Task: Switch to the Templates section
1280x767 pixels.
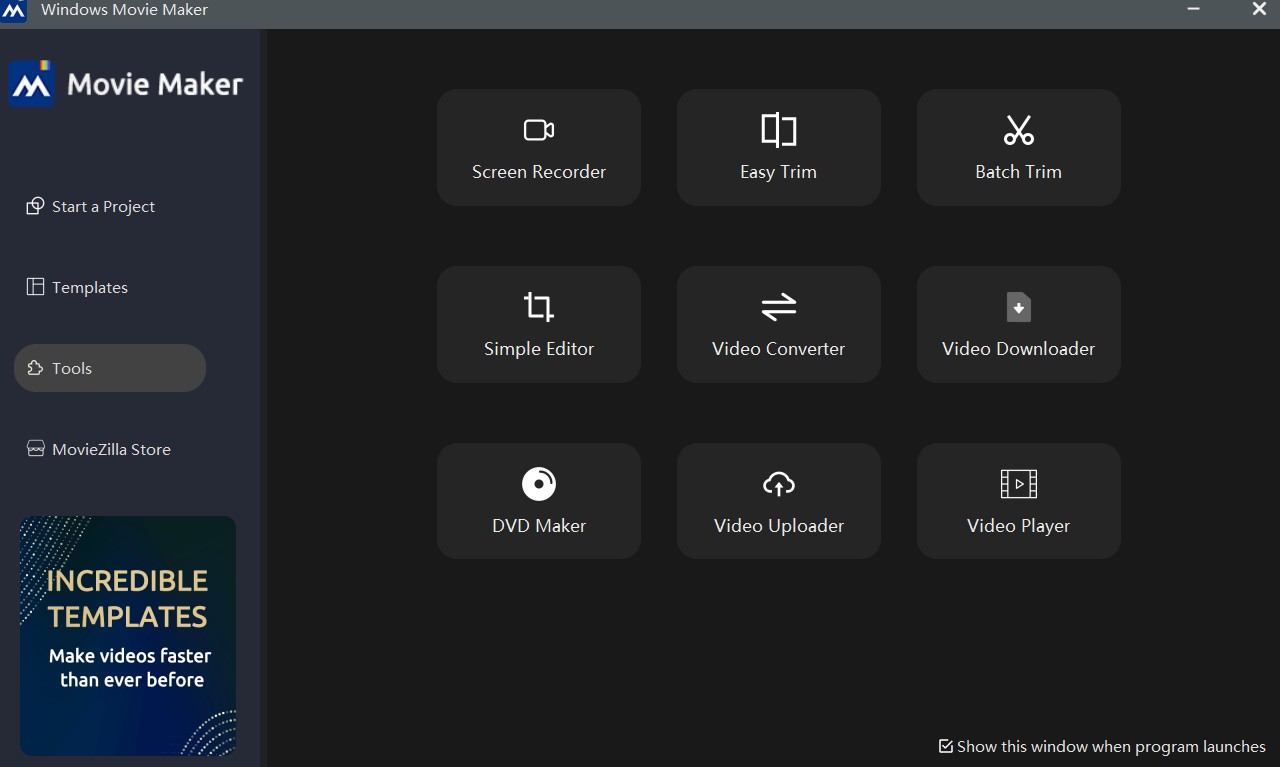Action: [90, 287]
